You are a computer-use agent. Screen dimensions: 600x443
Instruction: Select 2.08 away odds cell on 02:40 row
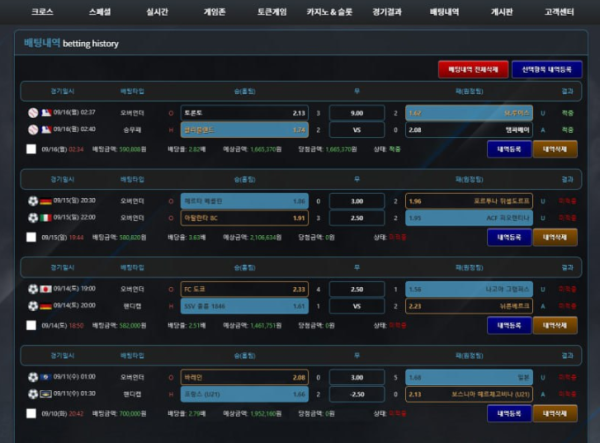(x=469, y=130)
